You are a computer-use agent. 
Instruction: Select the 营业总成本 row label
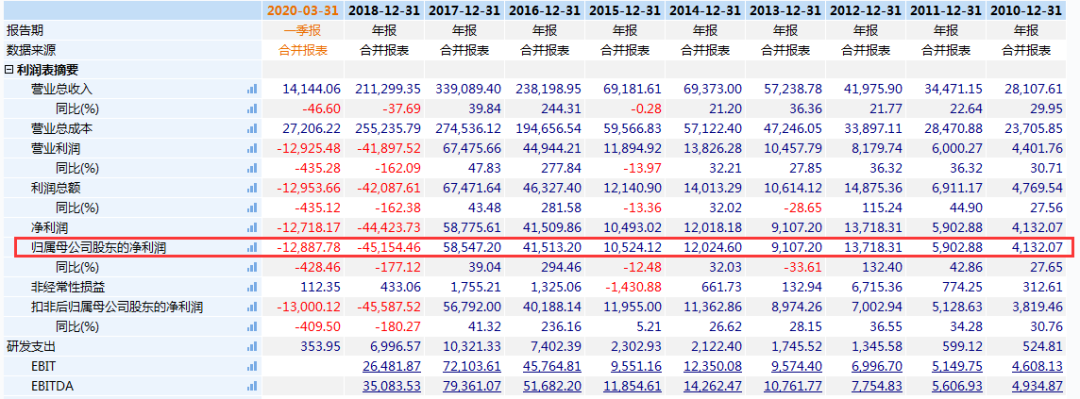61,129
